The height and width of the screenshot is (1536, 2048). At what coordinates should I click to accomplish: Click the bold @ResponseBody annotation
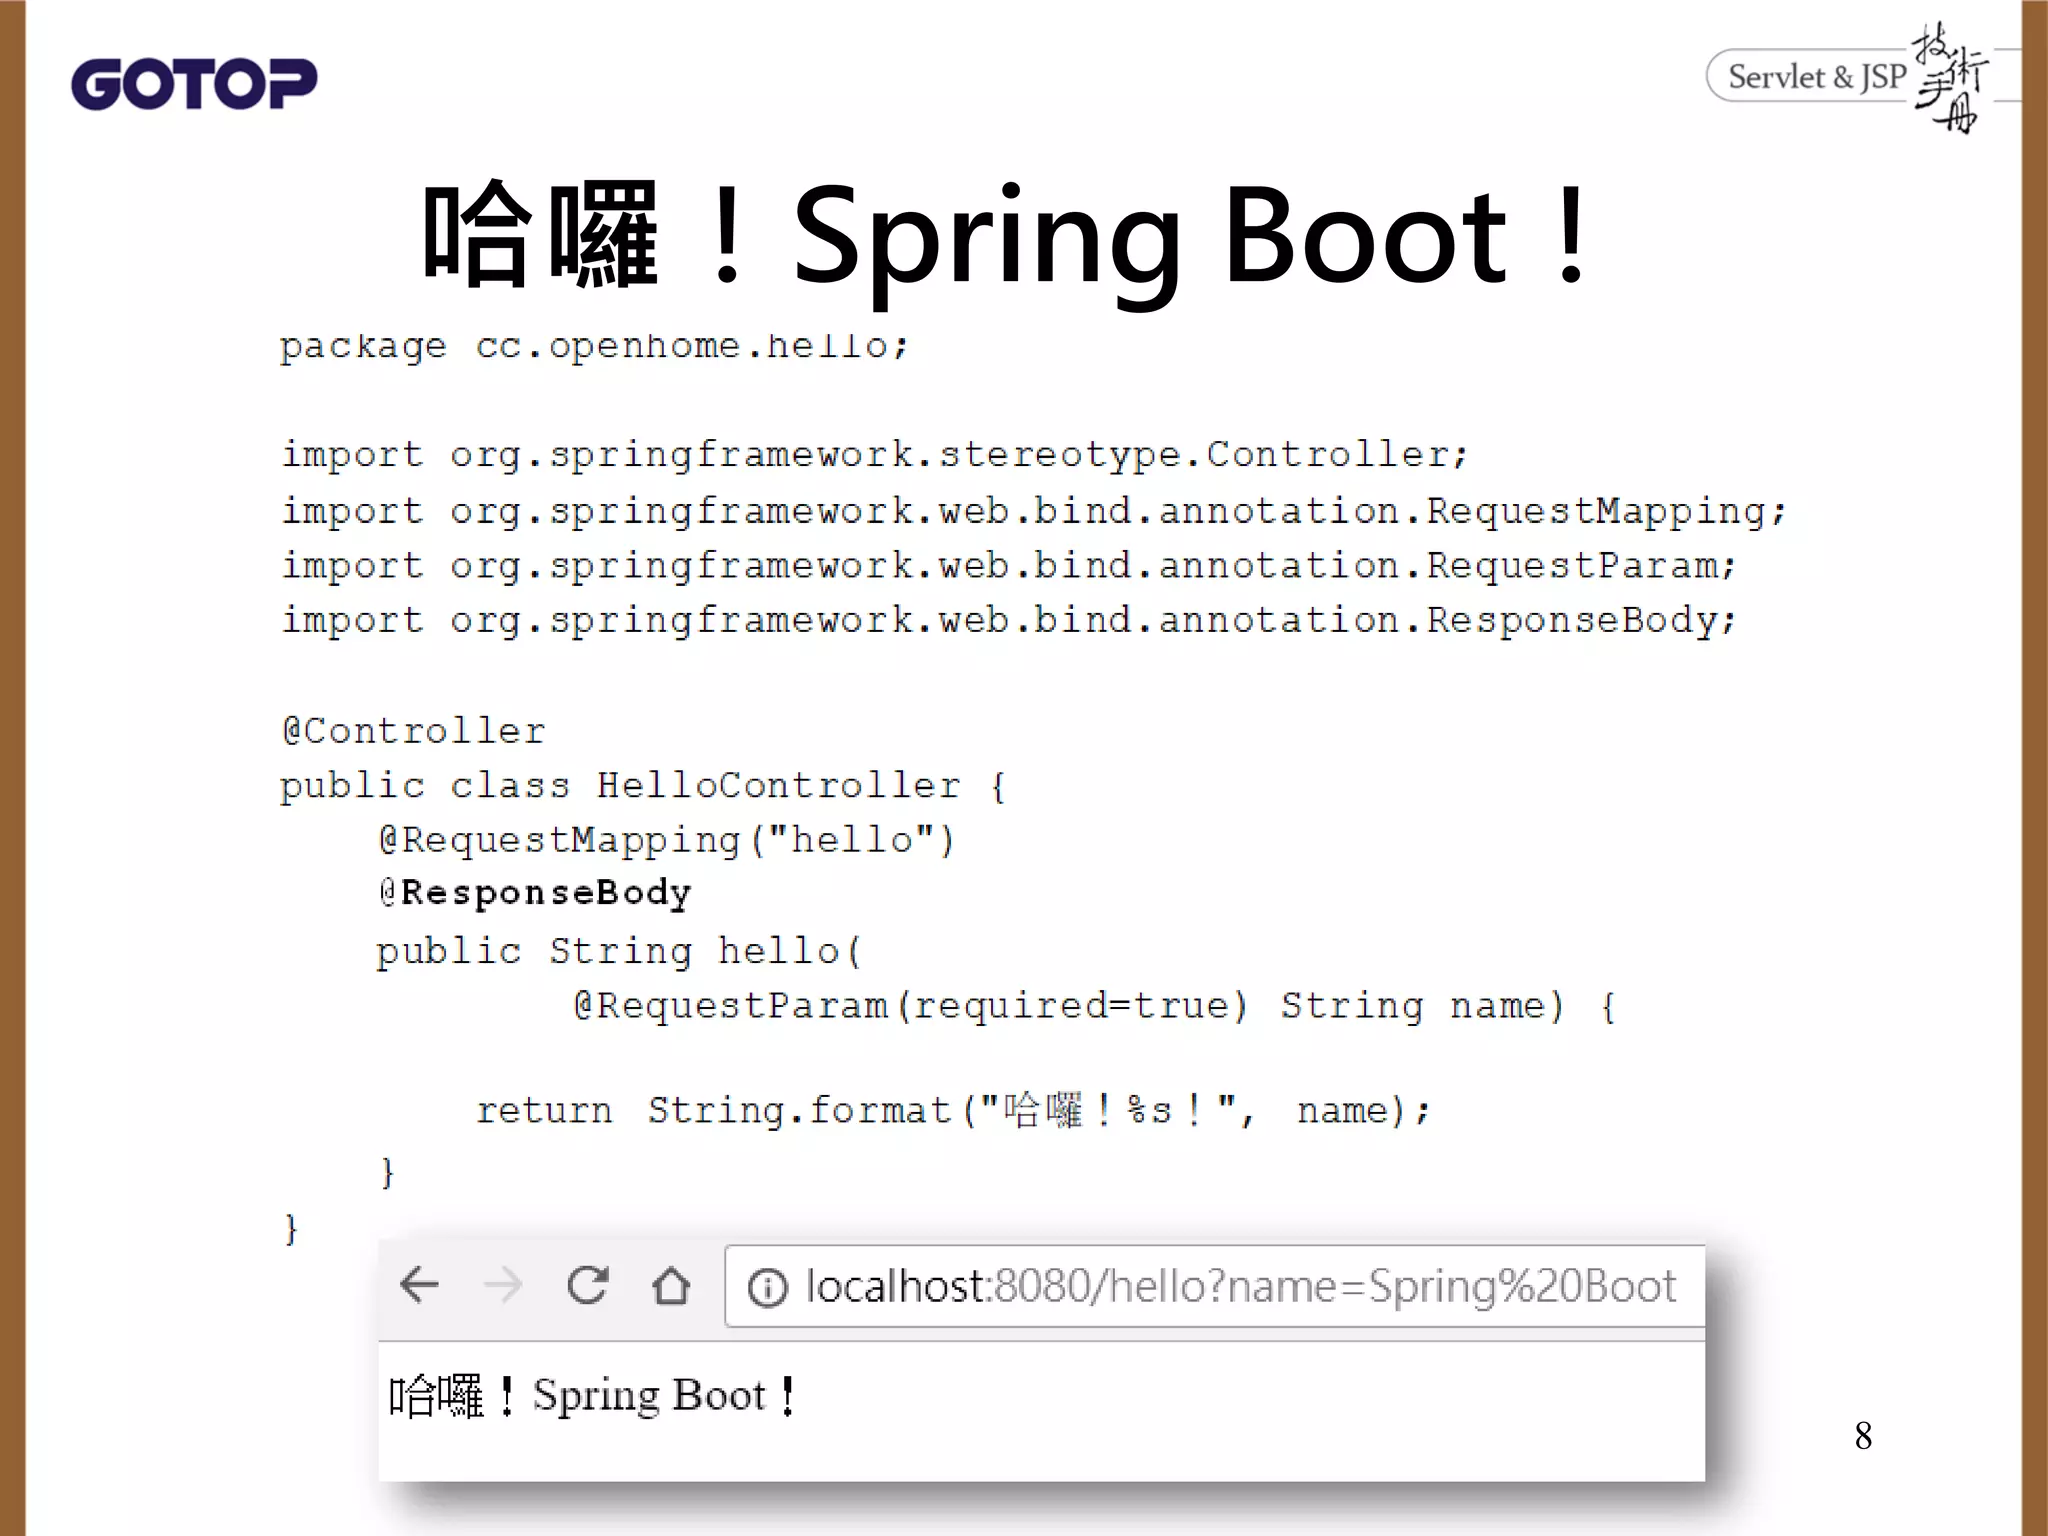(x=535, y=893)
